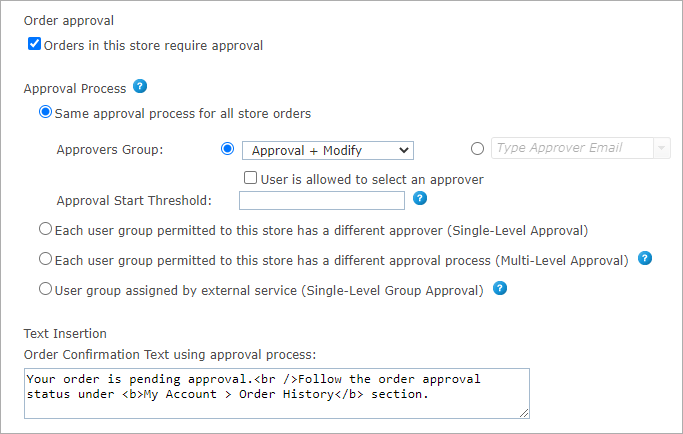This screenshot has width=683, height=434.
Task: Focus the Approval Start Threshold input box
Action: click(x=322, y=200)
